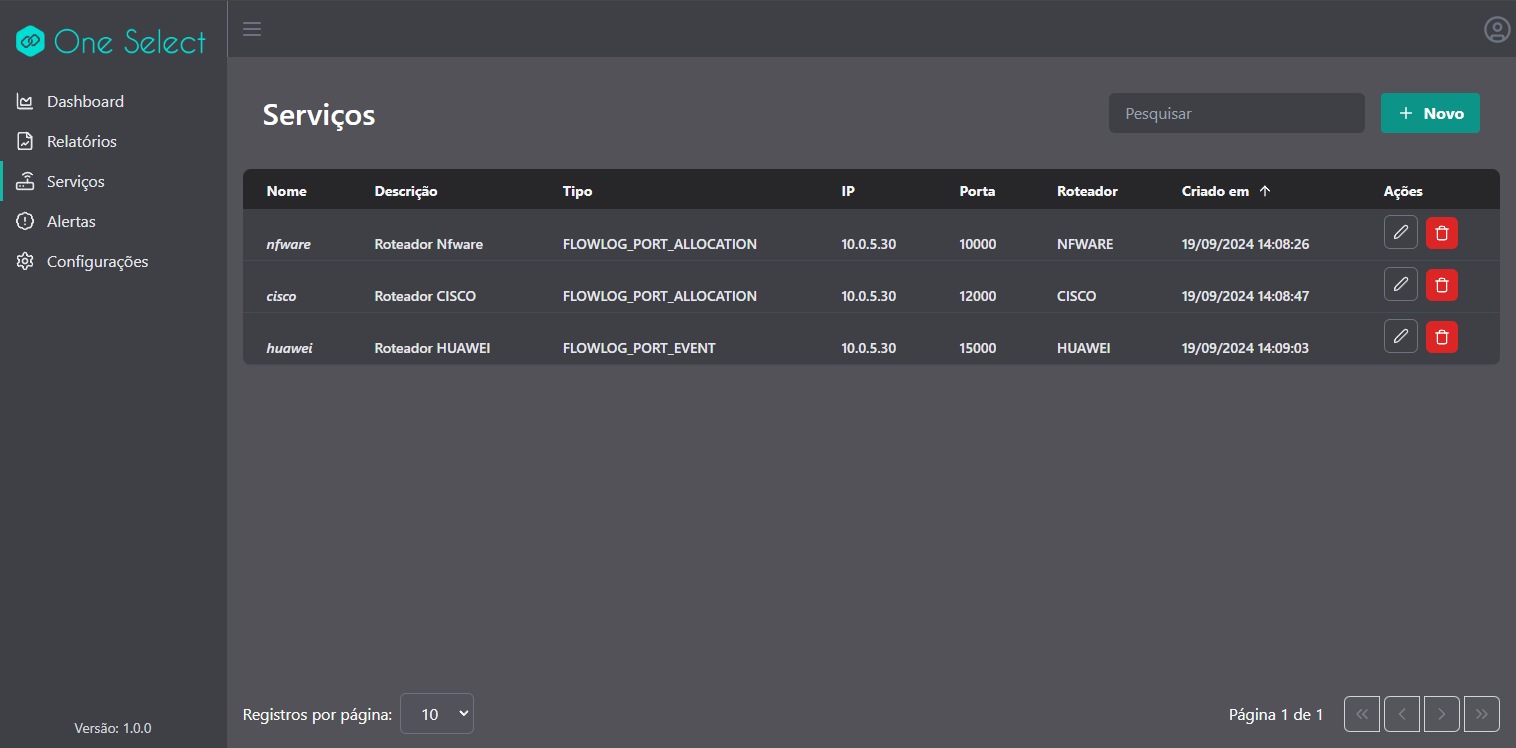Click the date 19/09/2024 14:09:03
Image resolution: width=1516 pixels, height=748 pixels.
click(x=1245, y=348)
